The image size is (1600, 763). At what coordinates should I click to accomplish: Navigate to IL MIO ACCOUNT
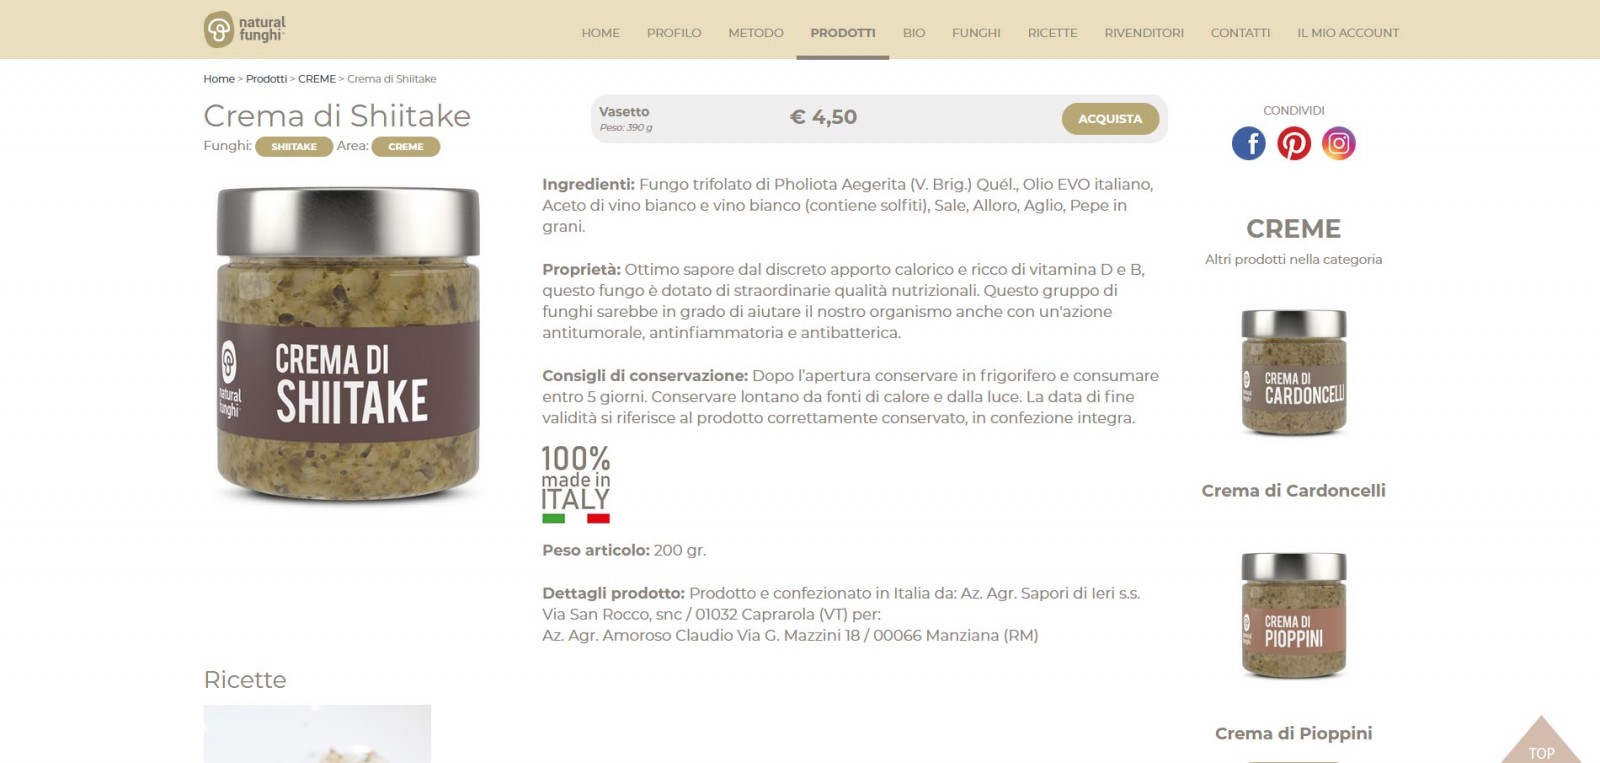pos(1348,33)
